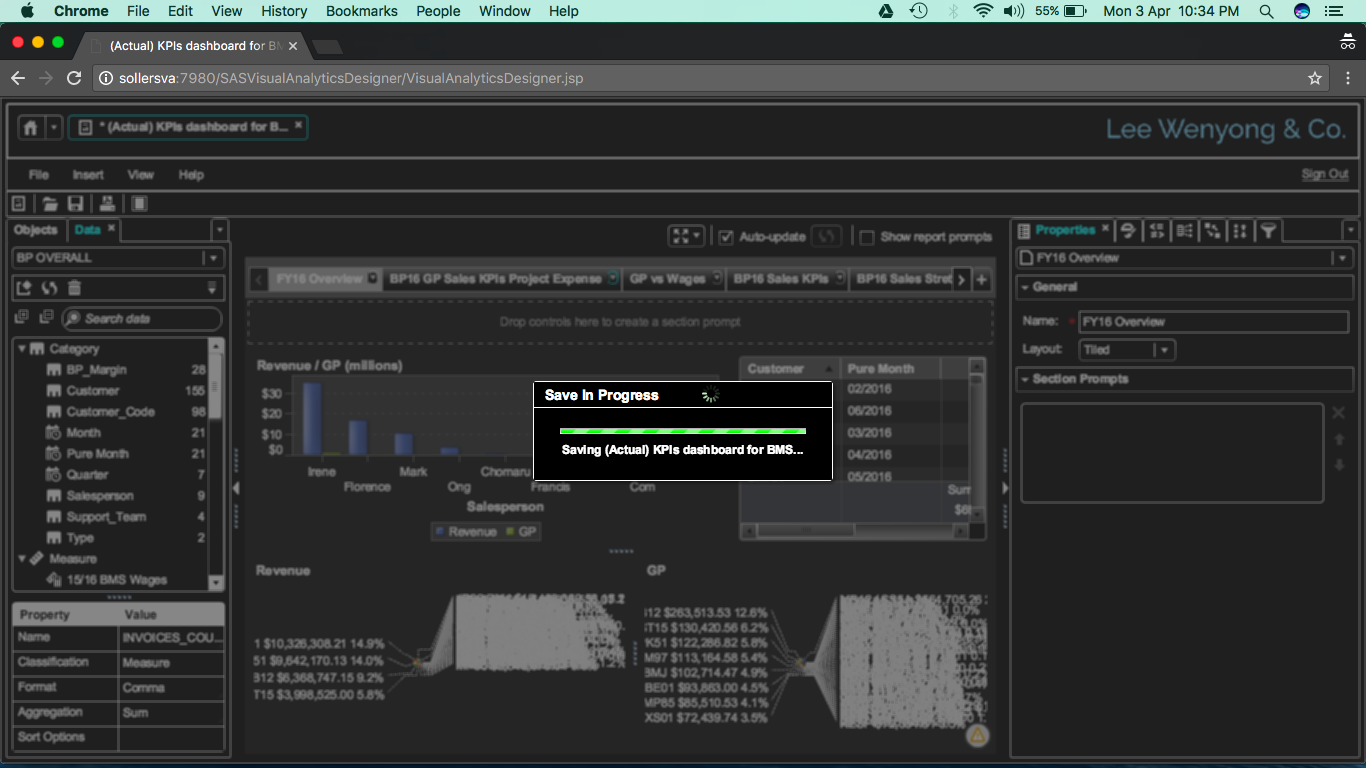
Task: Click the trash icon in Data panel
Action: (x=74, y=288)
